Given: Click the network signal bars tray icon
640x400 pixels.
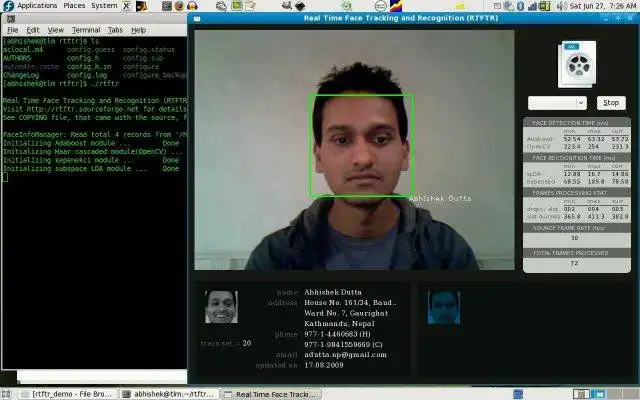Looking at the screenshot, I should (x=532, y=6).
